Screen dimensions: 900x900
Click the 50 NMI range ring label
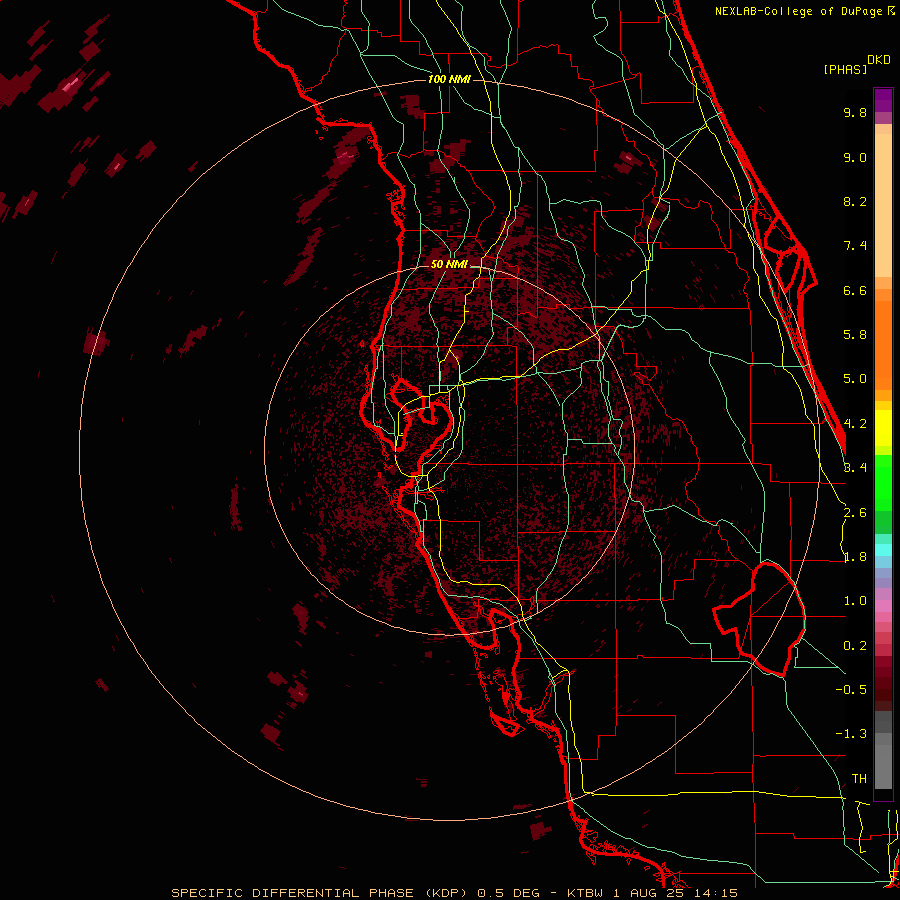click(449, 264)
